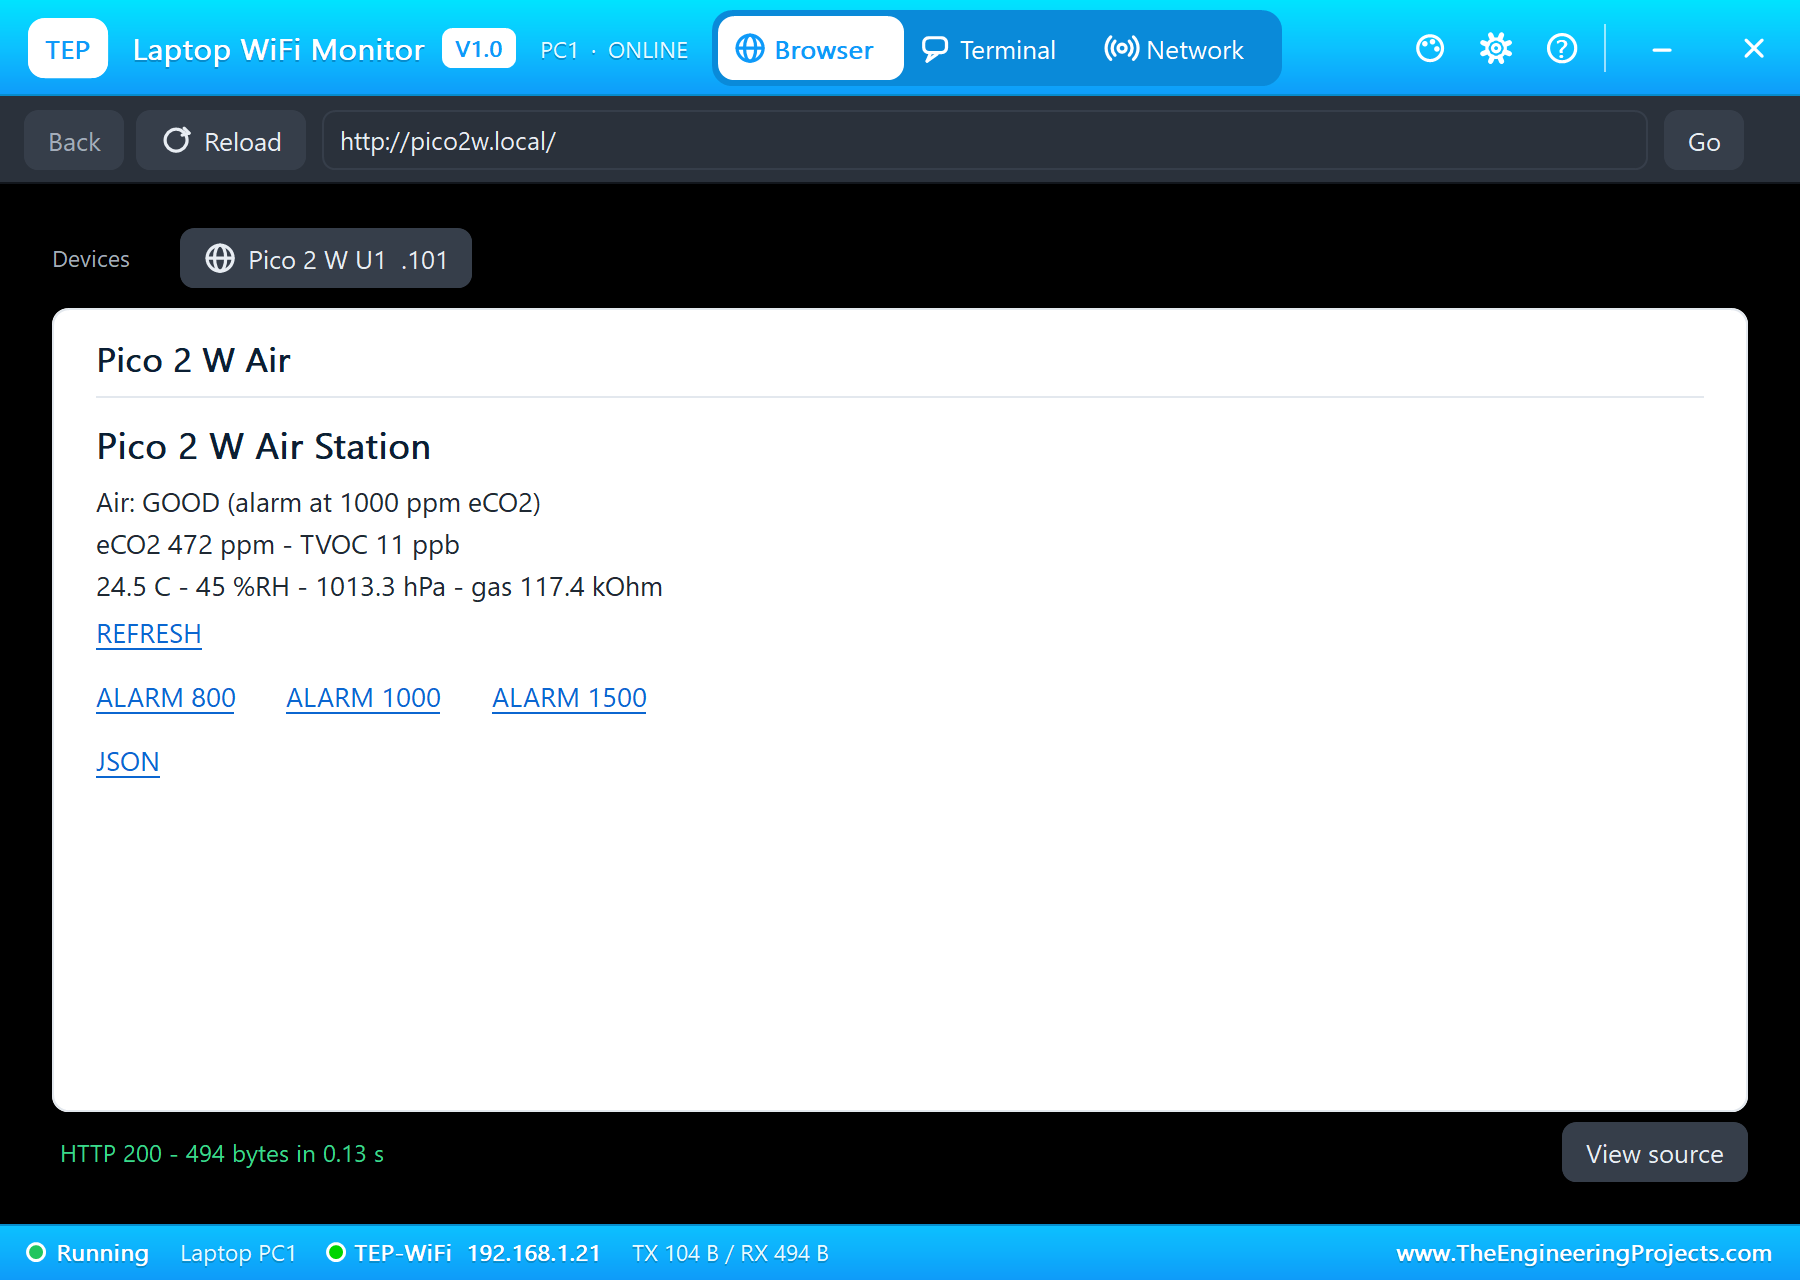Image resolution: width=1800 pixels, height=1280 pixels.
Task: Set alarm via ALARM 800 link
Action: pyautogui.click(x=166, y=698)
